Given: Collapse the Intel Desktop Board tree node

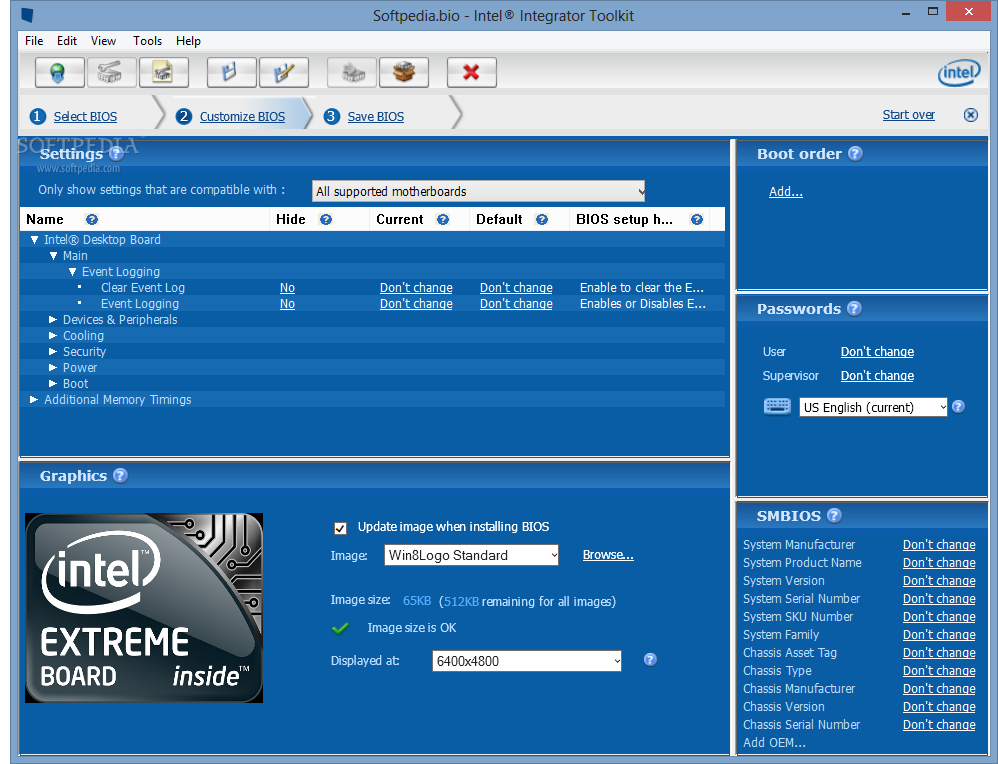Looking at the screenshot, I should tap(34, 240).
